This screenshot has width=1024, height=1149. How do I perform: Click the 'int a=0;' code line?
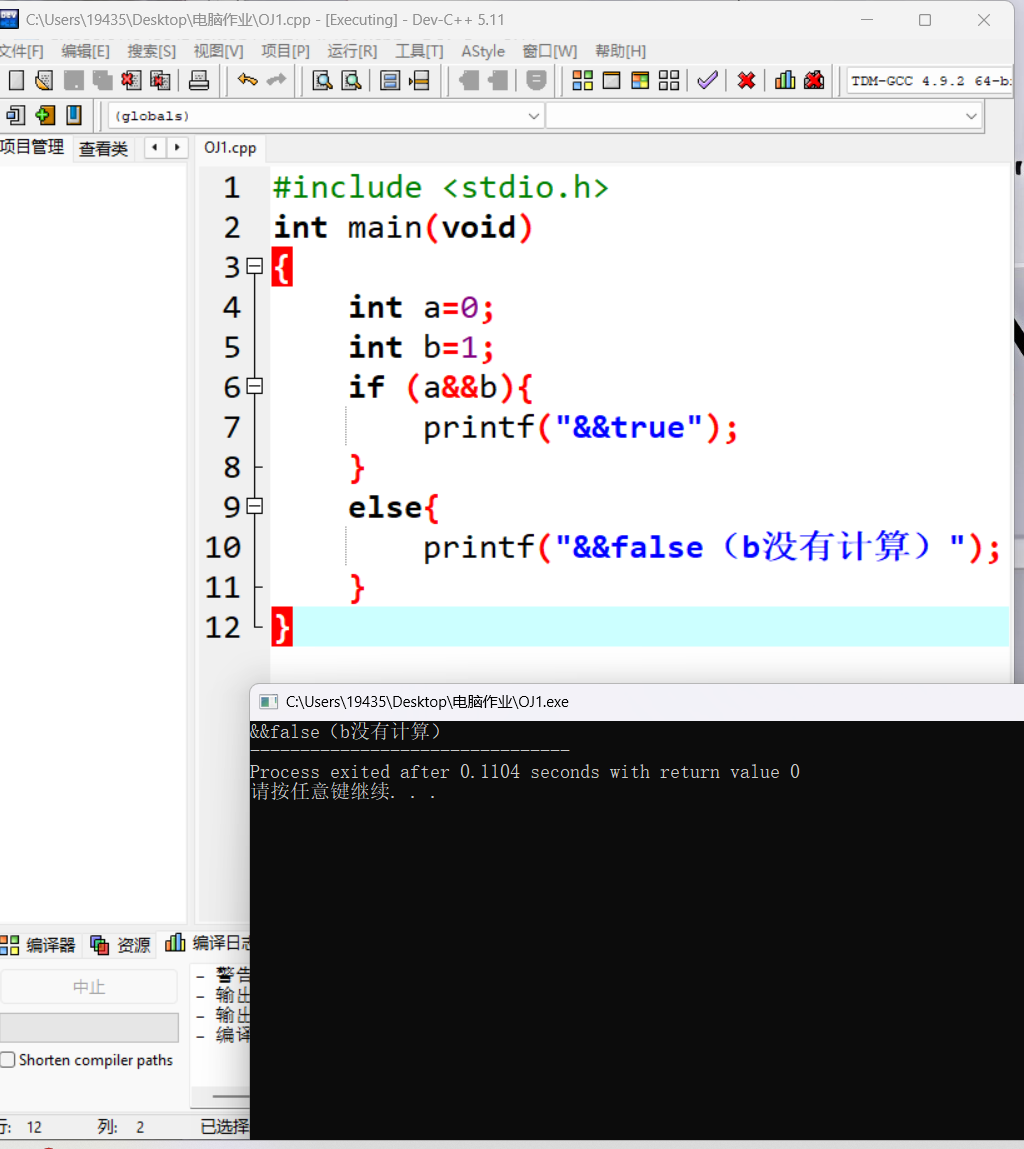coord(421,308)
